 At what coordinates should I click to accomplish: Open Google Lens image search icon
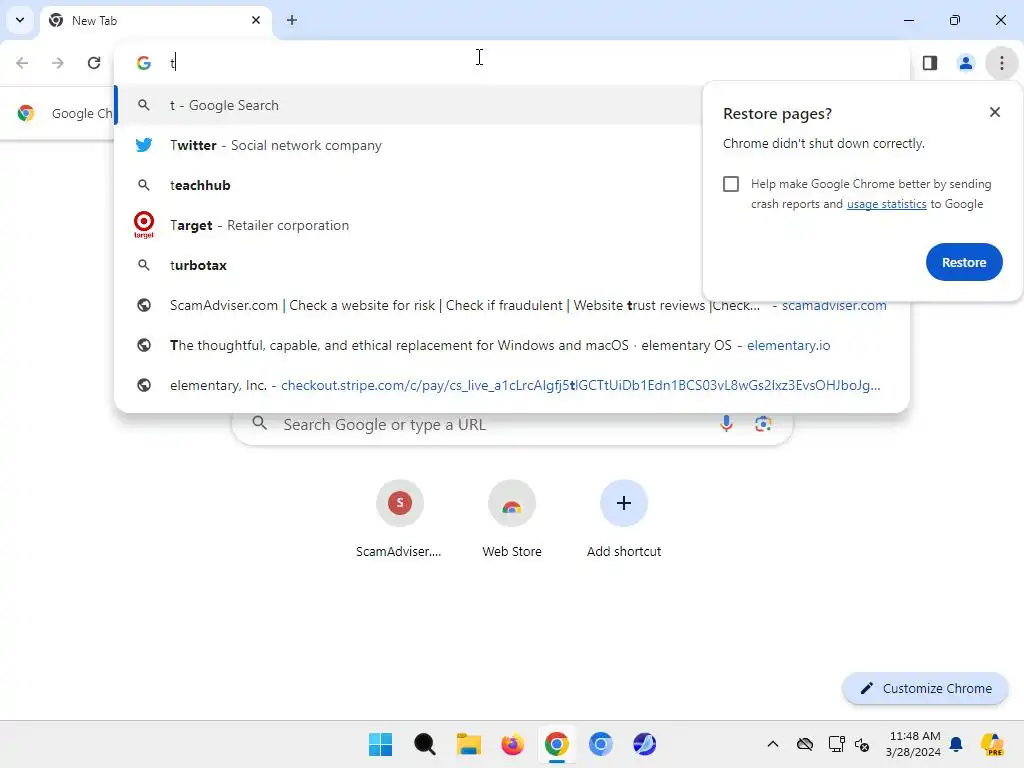point(763,424)
